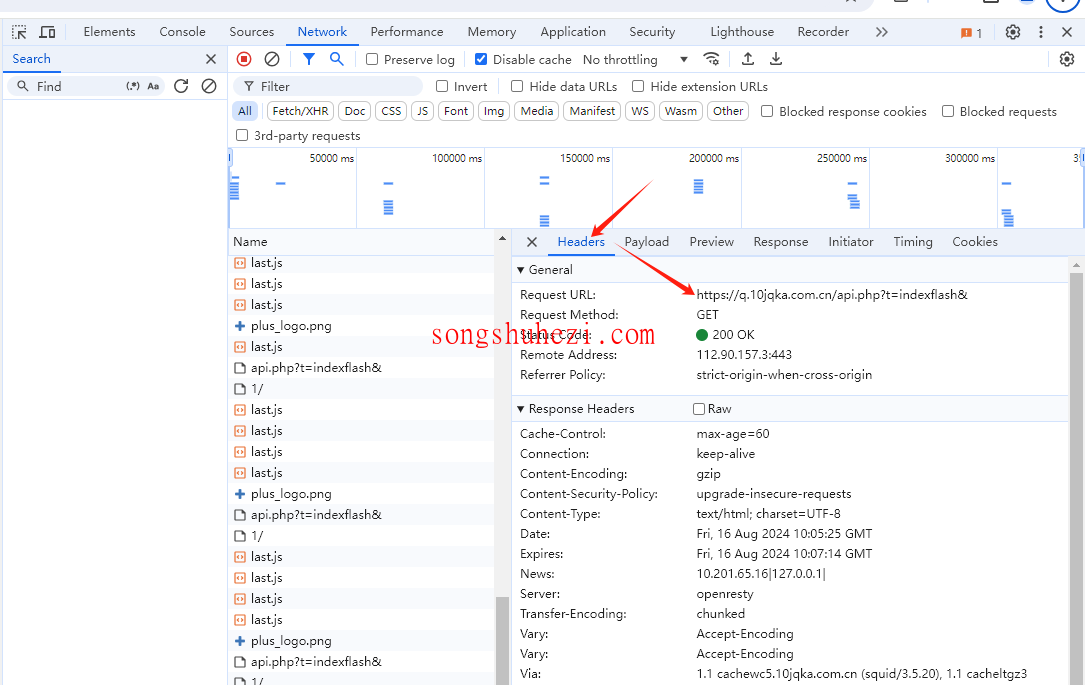Close the request details pane

click(x=531, y=241)
